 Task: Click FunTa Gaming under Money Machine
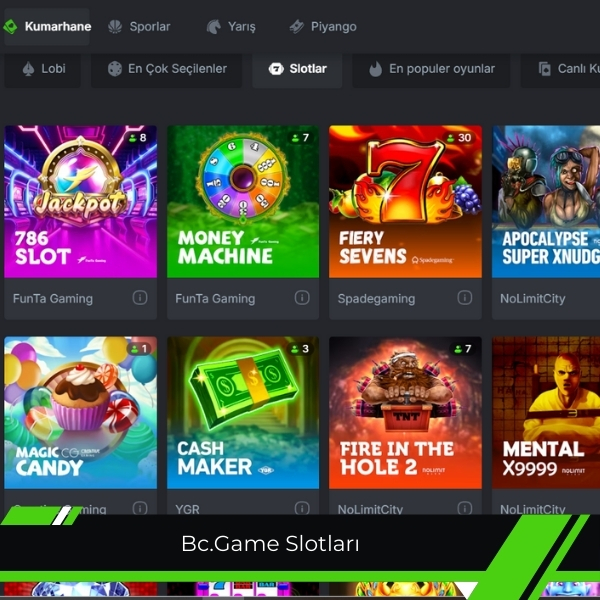[x=215, y=298]
